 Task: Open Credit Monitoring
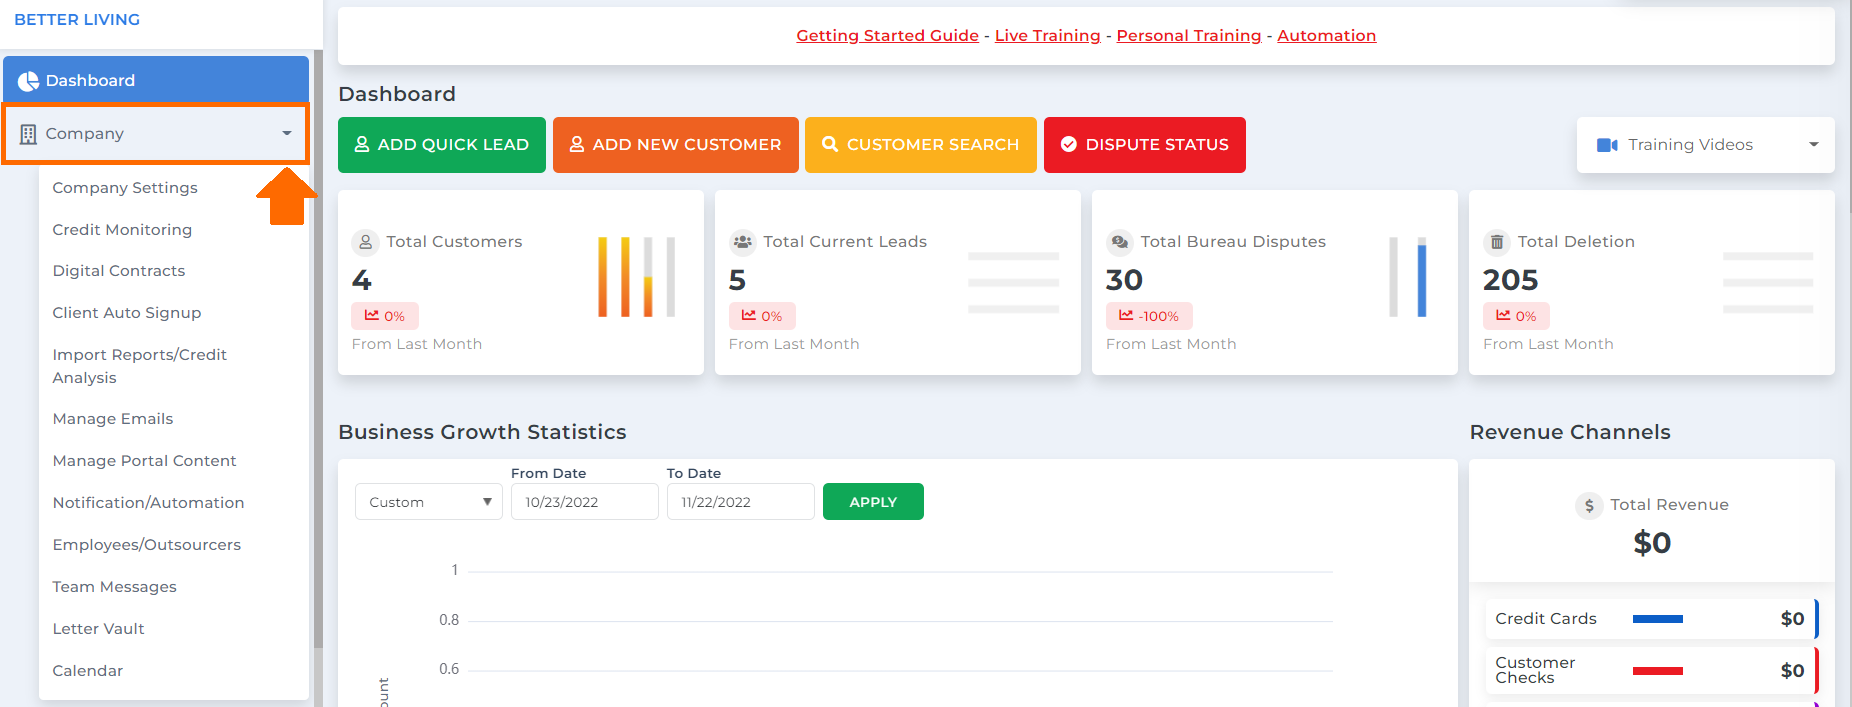click(122, 230)
